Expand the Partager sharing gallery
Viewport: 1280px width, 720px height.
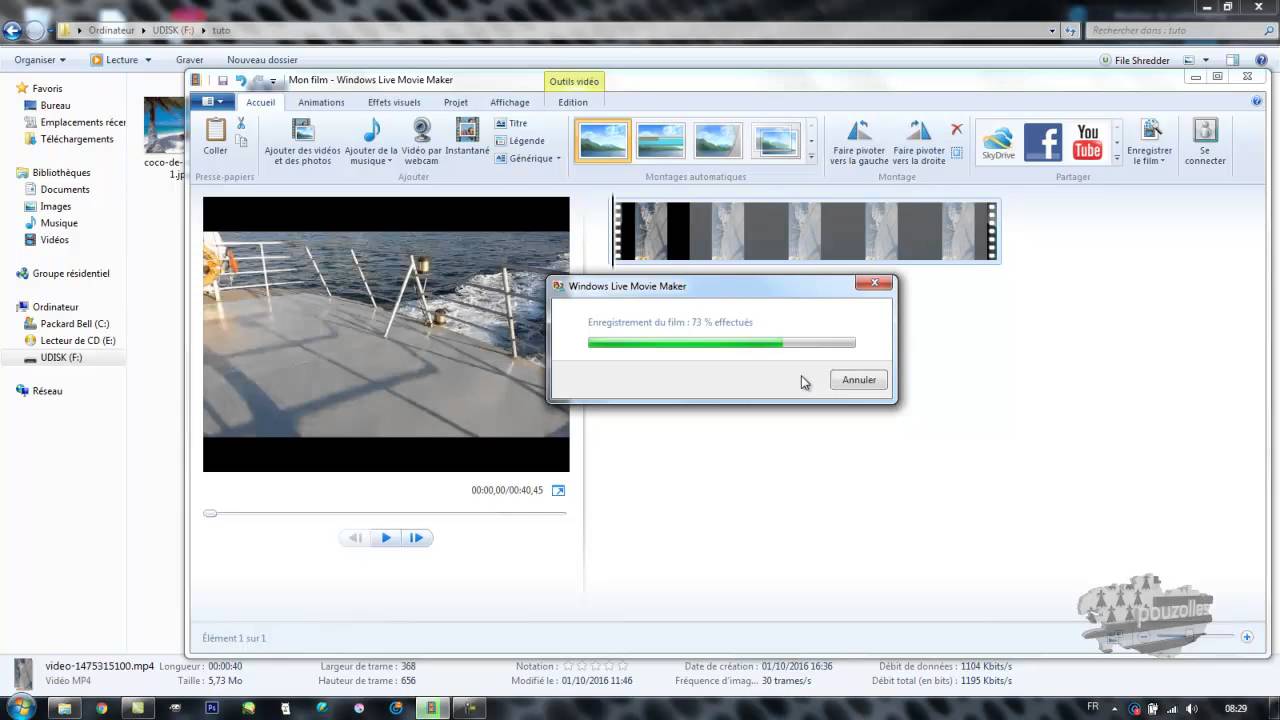pos(1117,157)
